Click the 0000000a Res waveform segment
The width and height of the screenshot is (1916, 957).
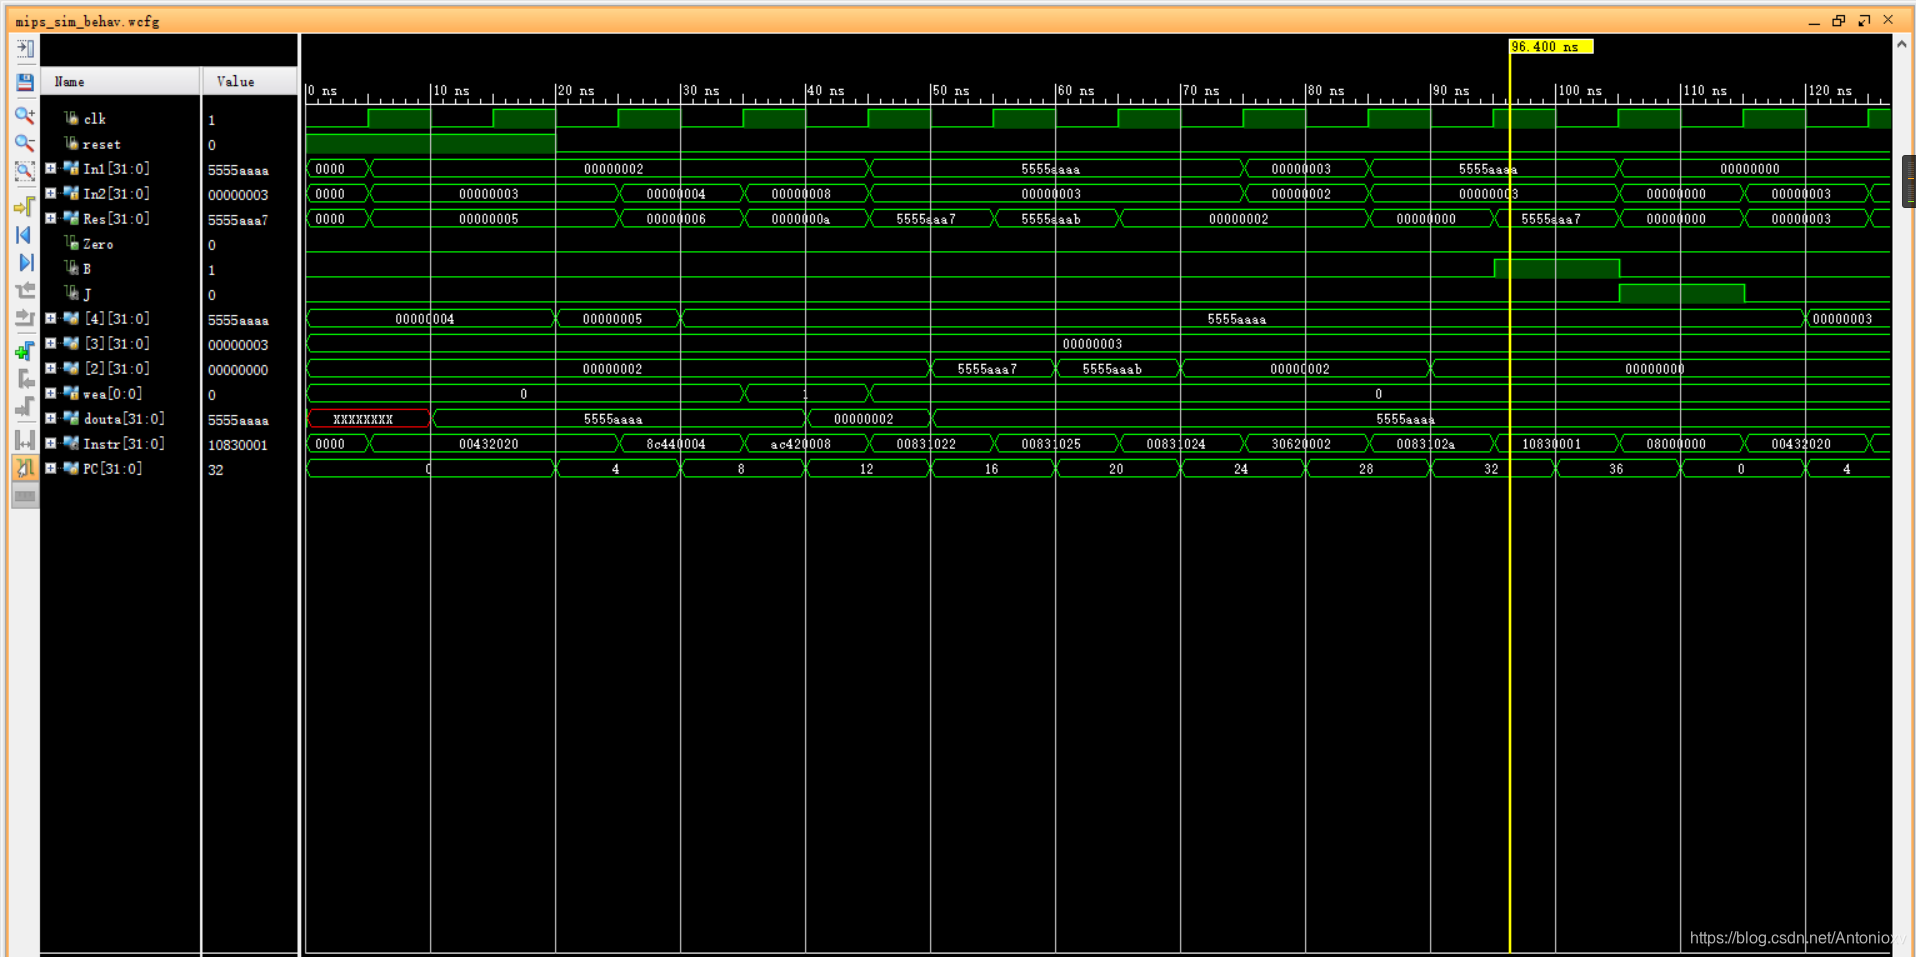point(807,219)
